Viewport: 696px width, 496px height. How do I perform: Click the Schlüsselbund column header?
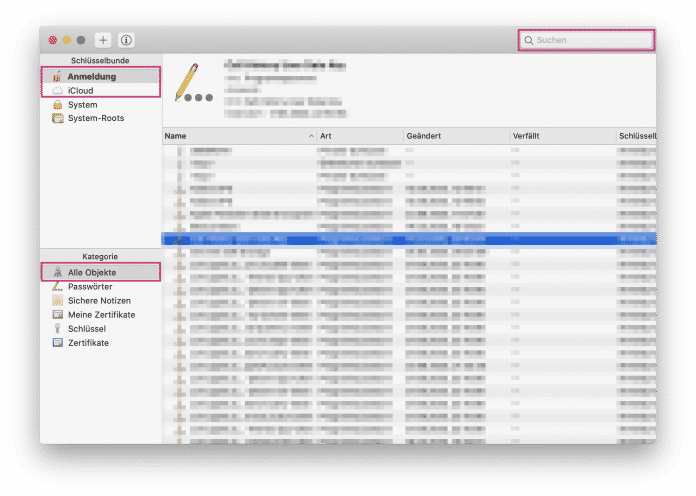coord(636,135)
